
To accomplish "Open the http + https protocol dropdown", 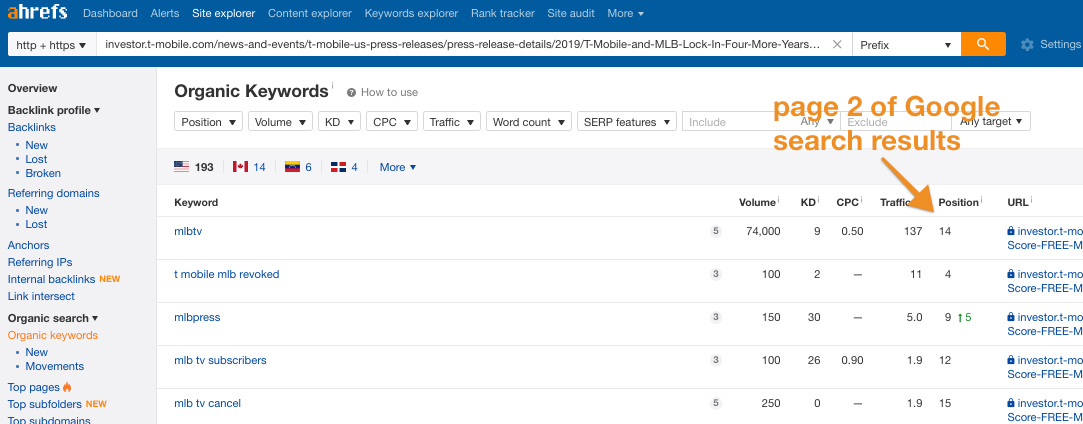I will (x=51, y=45).
